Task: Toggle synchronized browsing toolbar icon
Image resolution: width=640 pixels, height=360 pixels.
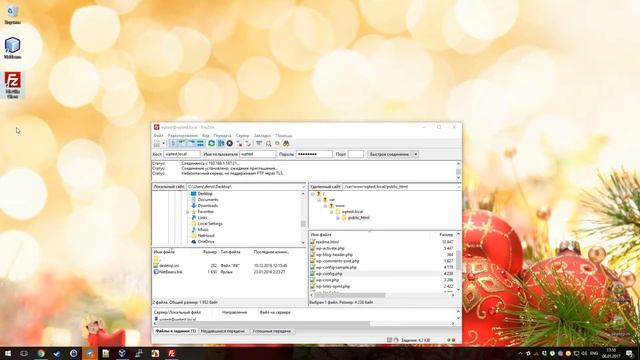Action: [x=277, y=144]
